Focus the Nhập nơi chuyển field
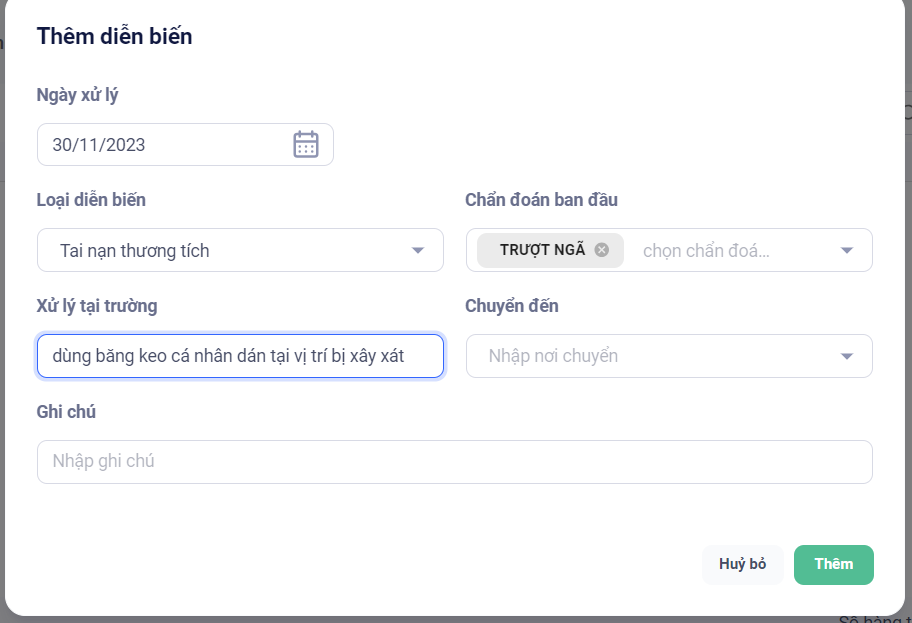912x623 pixels. point(650,356)
